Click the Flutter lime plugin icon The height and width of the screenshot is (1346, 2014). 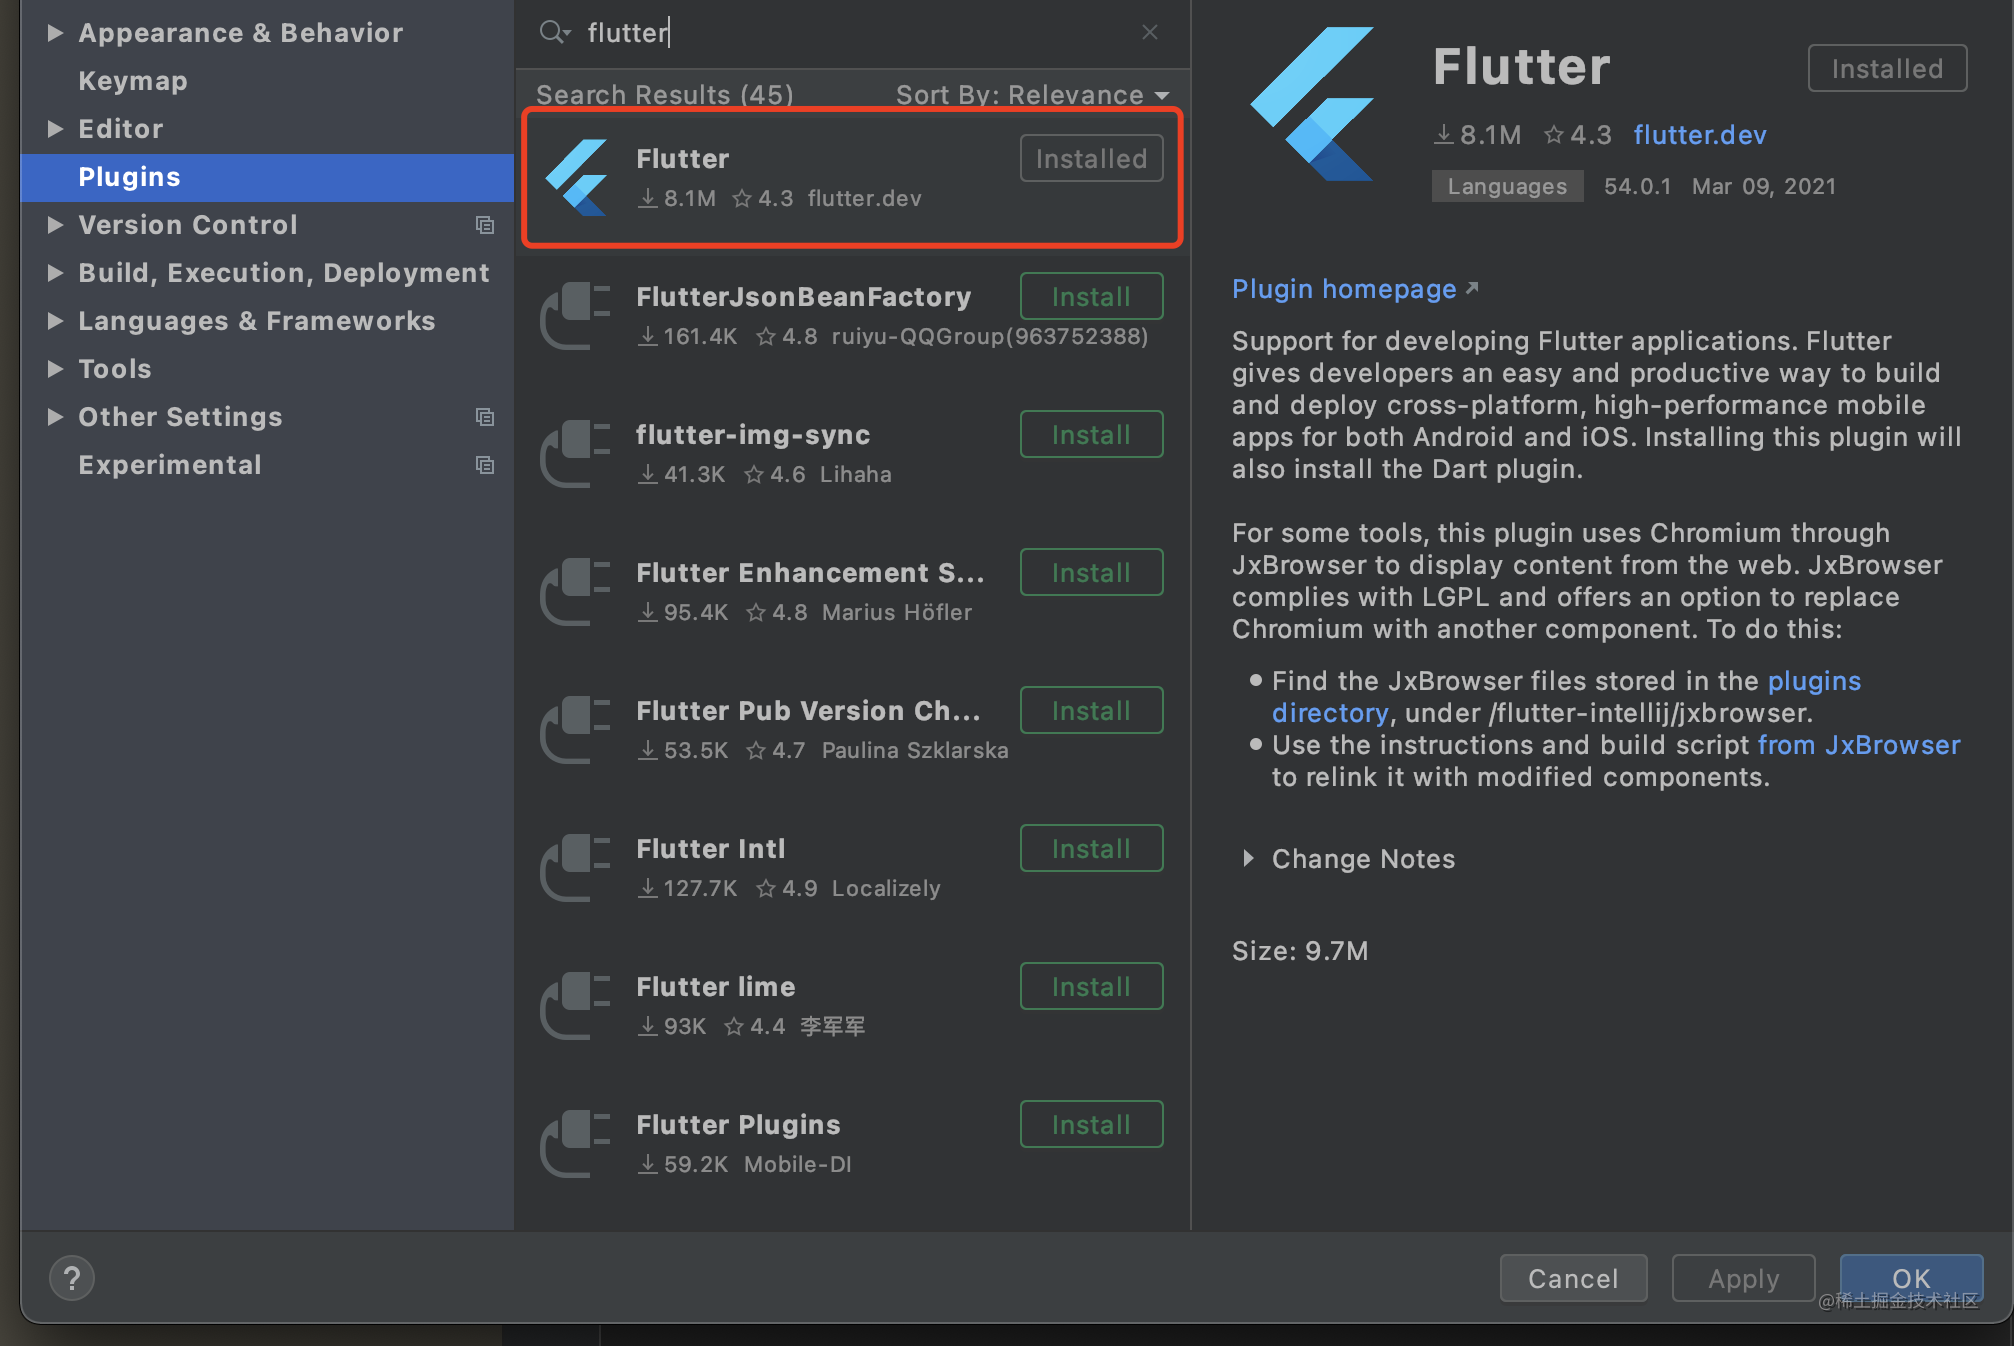[575, 1005]
